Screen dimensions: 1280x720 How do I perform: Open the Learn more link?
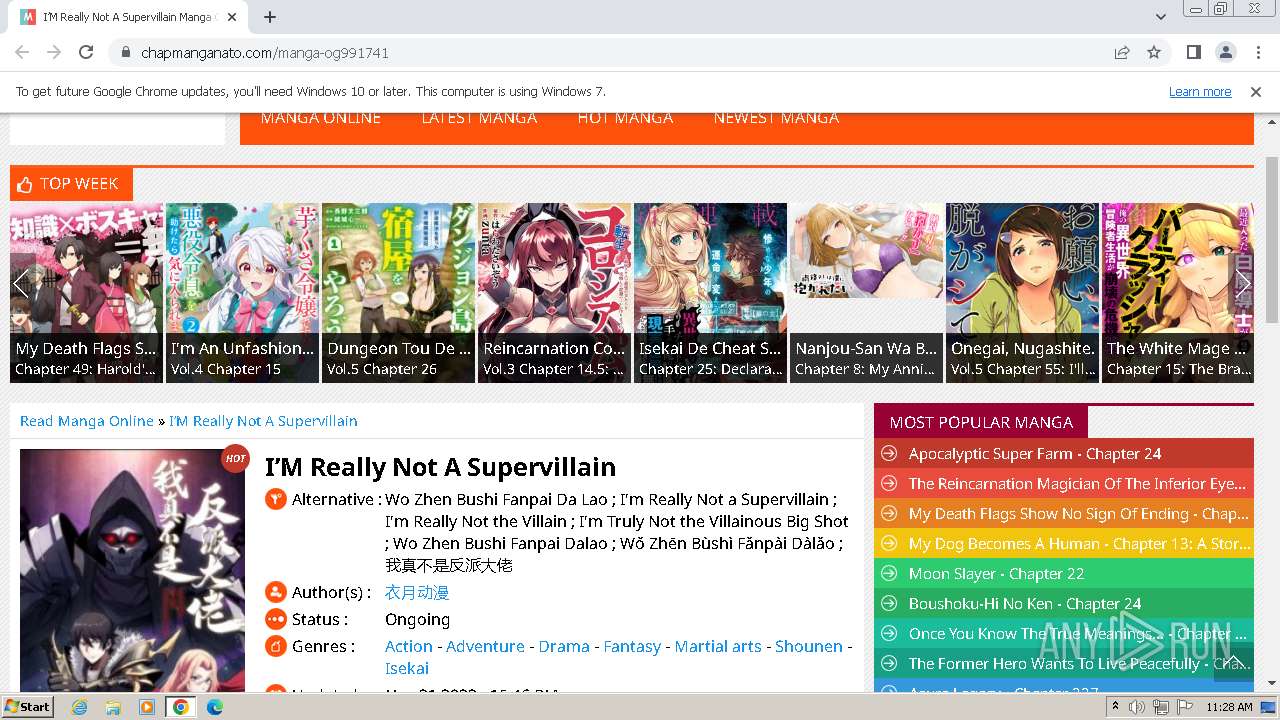click(1200, 91)
